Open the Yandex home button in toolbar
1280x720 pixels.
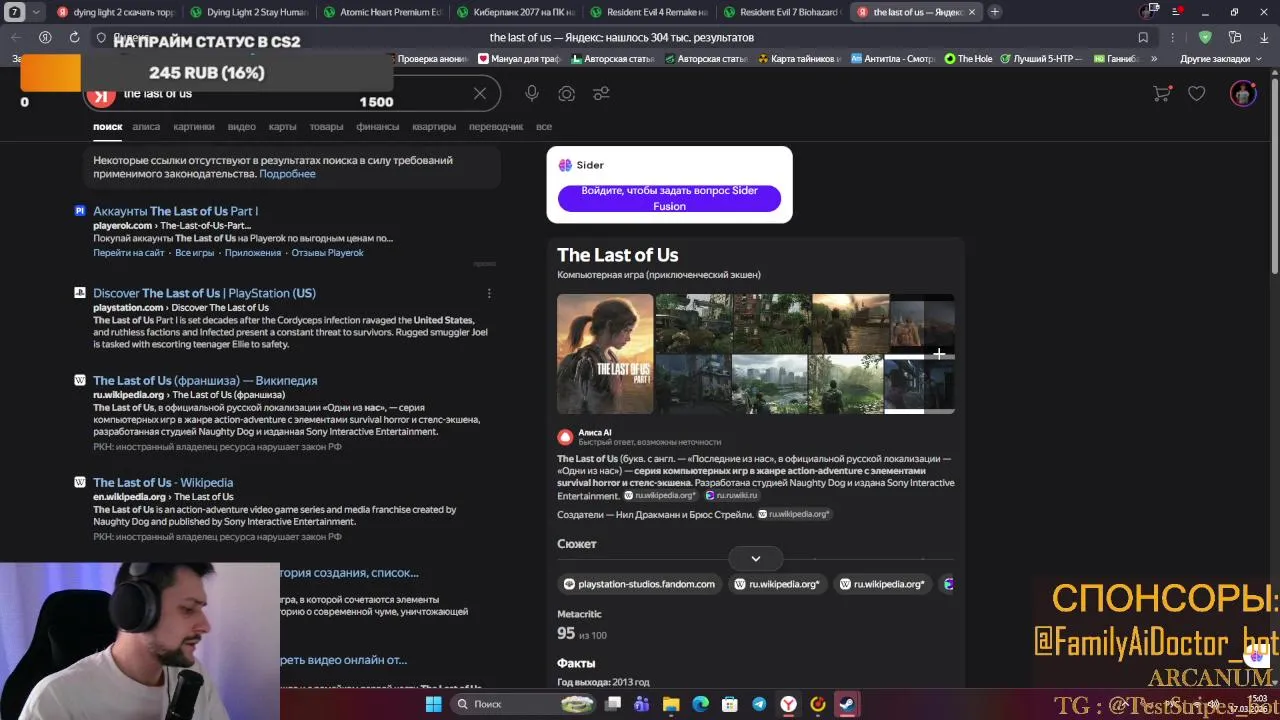tap(45, 37)
